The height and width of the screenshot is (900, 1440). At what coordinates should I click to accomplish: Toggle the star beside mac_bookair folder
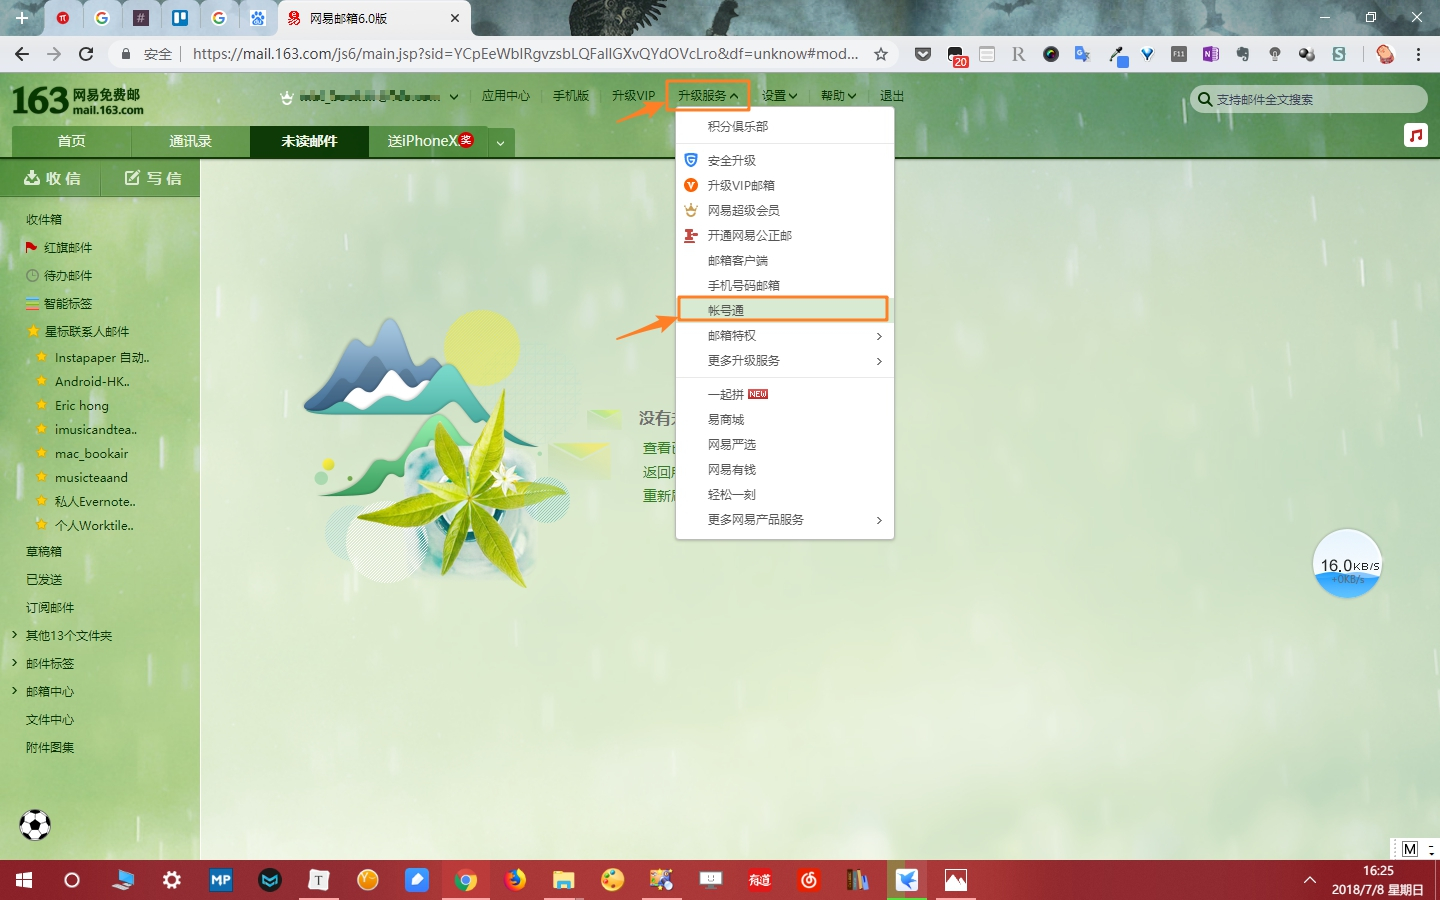click(x=44, y=453)
